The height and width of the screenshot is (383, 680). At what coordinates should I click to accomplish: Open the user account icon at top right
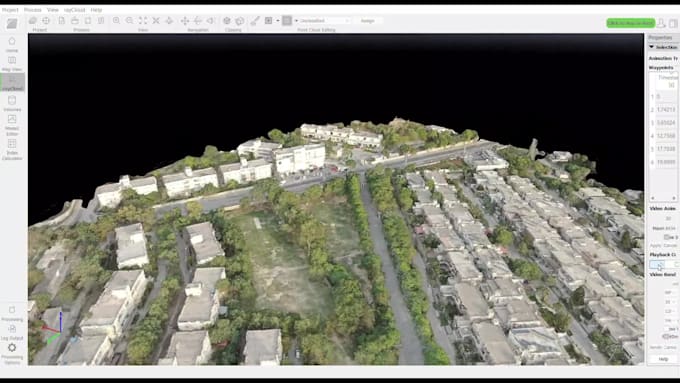pos(661,23)
